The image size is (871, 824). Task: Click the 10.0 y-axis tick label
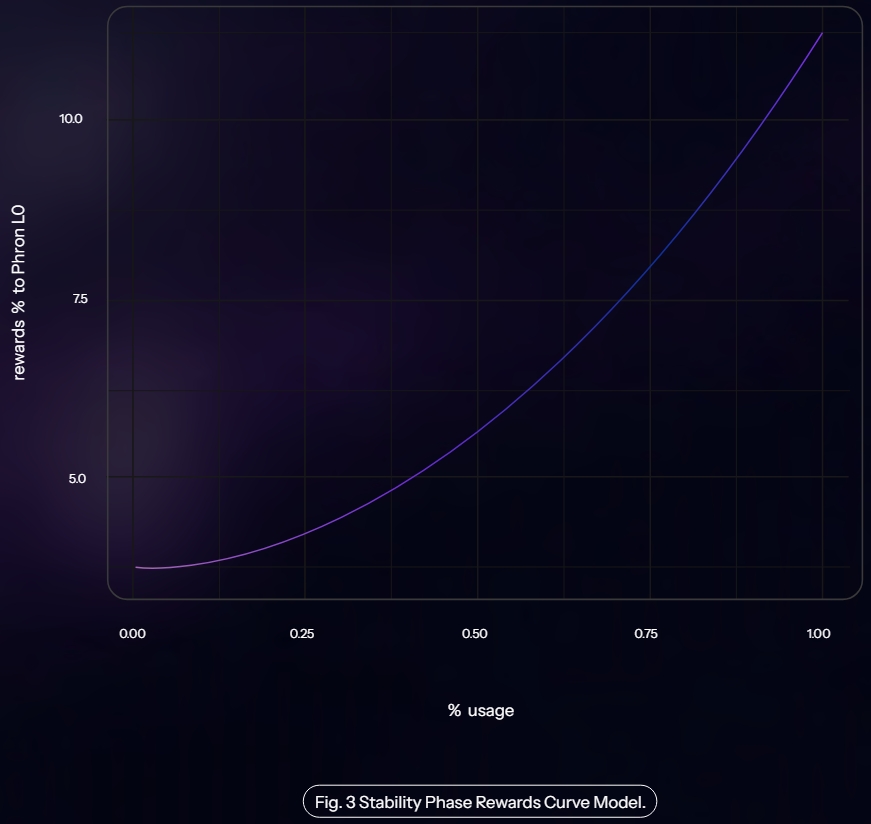(x=70, y=119)
